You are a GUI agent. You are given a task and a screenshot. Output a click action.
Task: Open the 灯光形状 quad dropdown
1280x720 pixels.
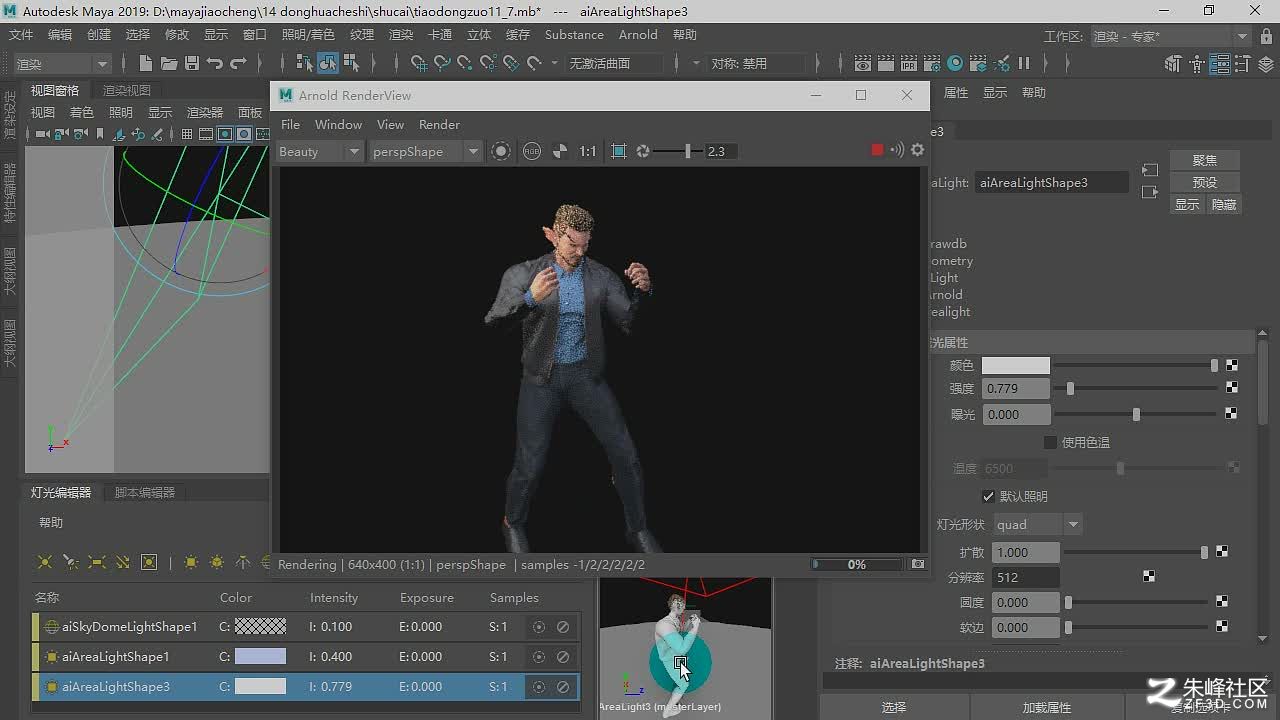[x=1037, y=524]
